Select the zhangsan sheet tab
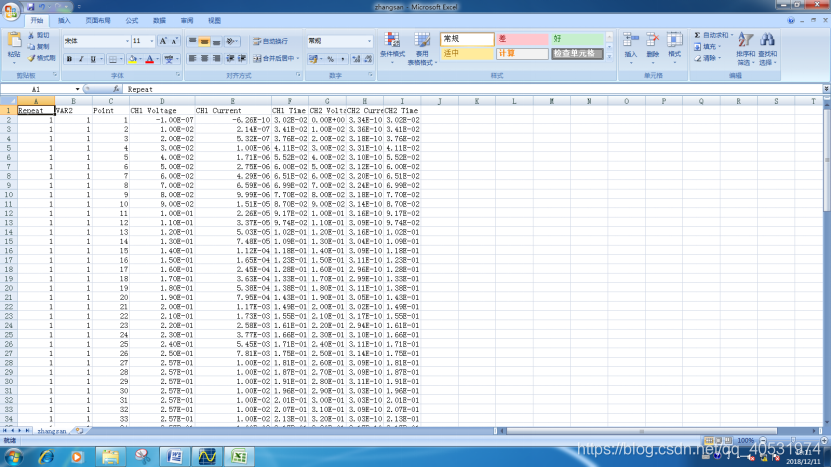The width and height of the screenshot is (831, 468). coord(51,431)
